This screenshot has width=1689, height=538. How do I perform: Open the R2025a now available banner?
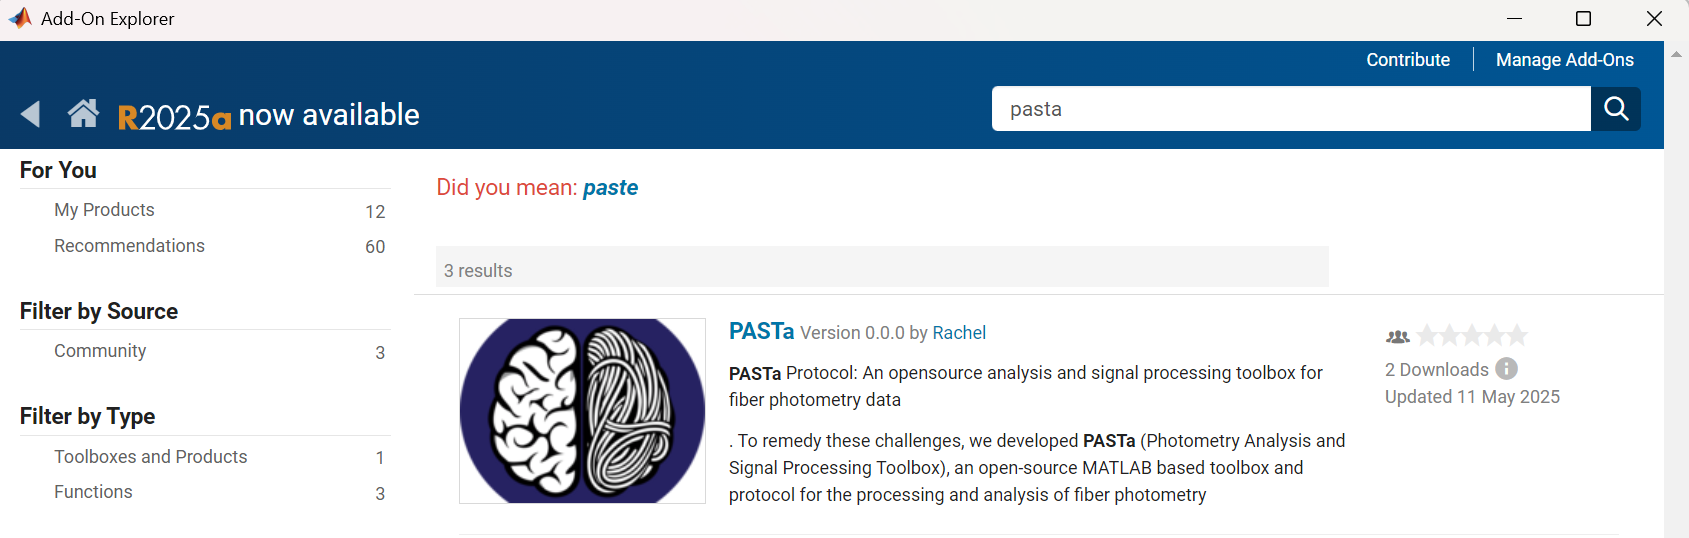click(x=268, y=115)
